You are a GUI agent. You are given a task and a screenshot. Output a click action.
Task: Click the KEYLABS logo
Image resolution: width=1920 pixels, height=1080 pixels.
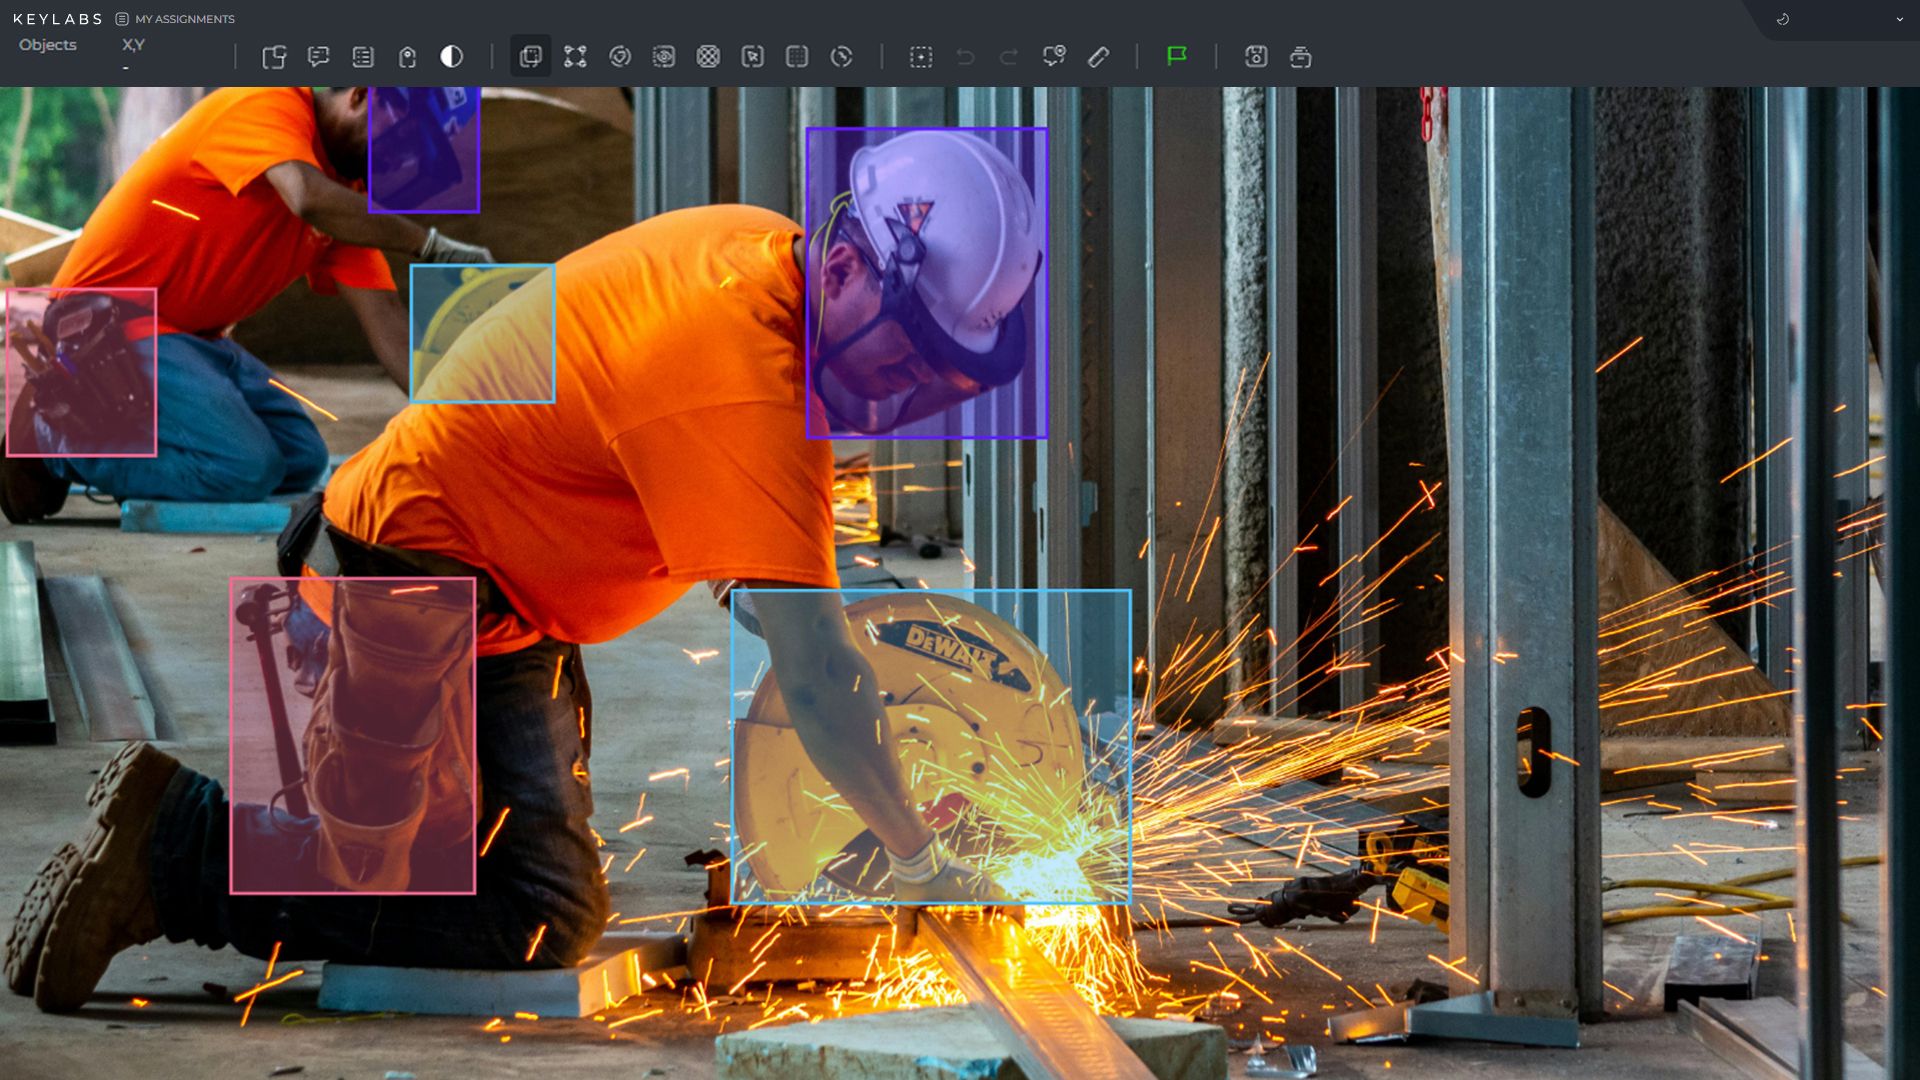tap(58, 18)
